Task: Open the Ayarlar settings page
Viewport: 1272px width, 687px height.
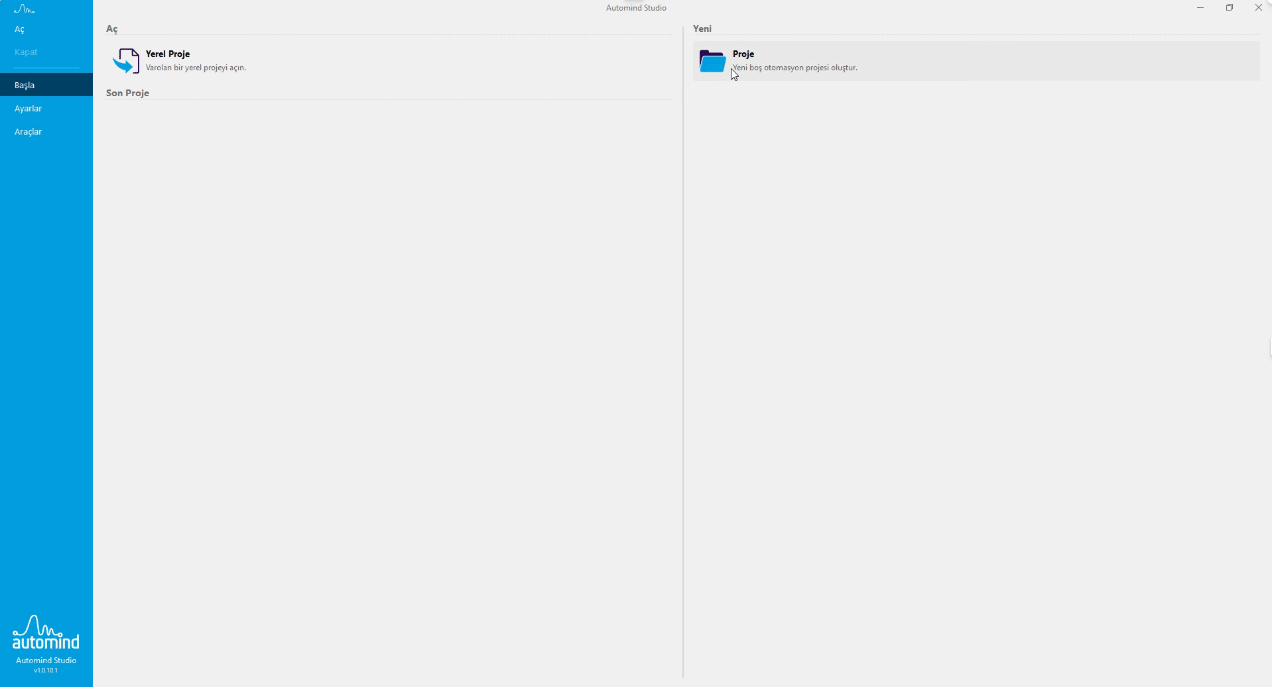Action: click(28, 108)
